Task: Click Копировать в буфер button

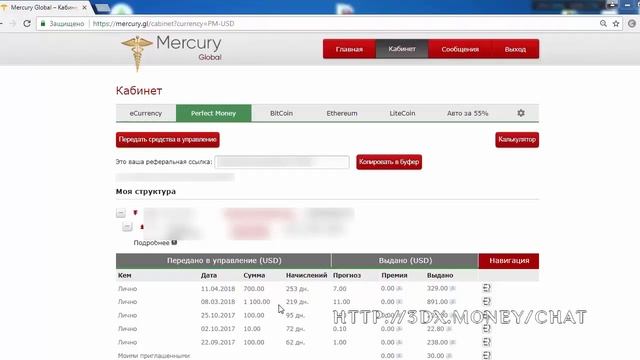Action: (x=389, y=162)
